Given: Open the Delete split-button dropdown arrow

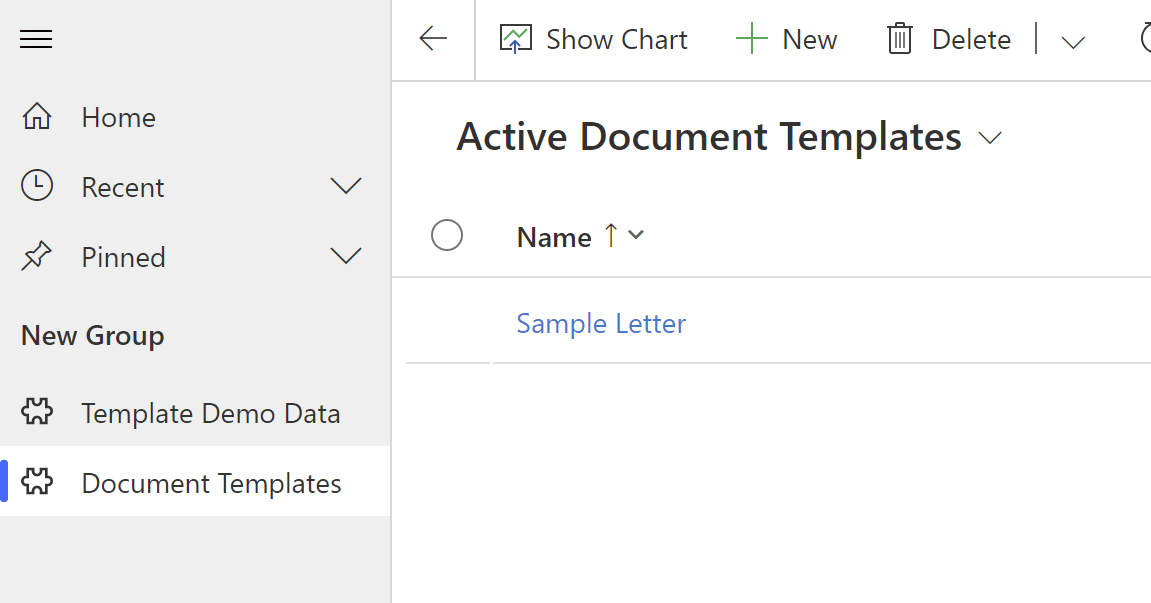Looking at the screenshot, I should [1073, 41].
